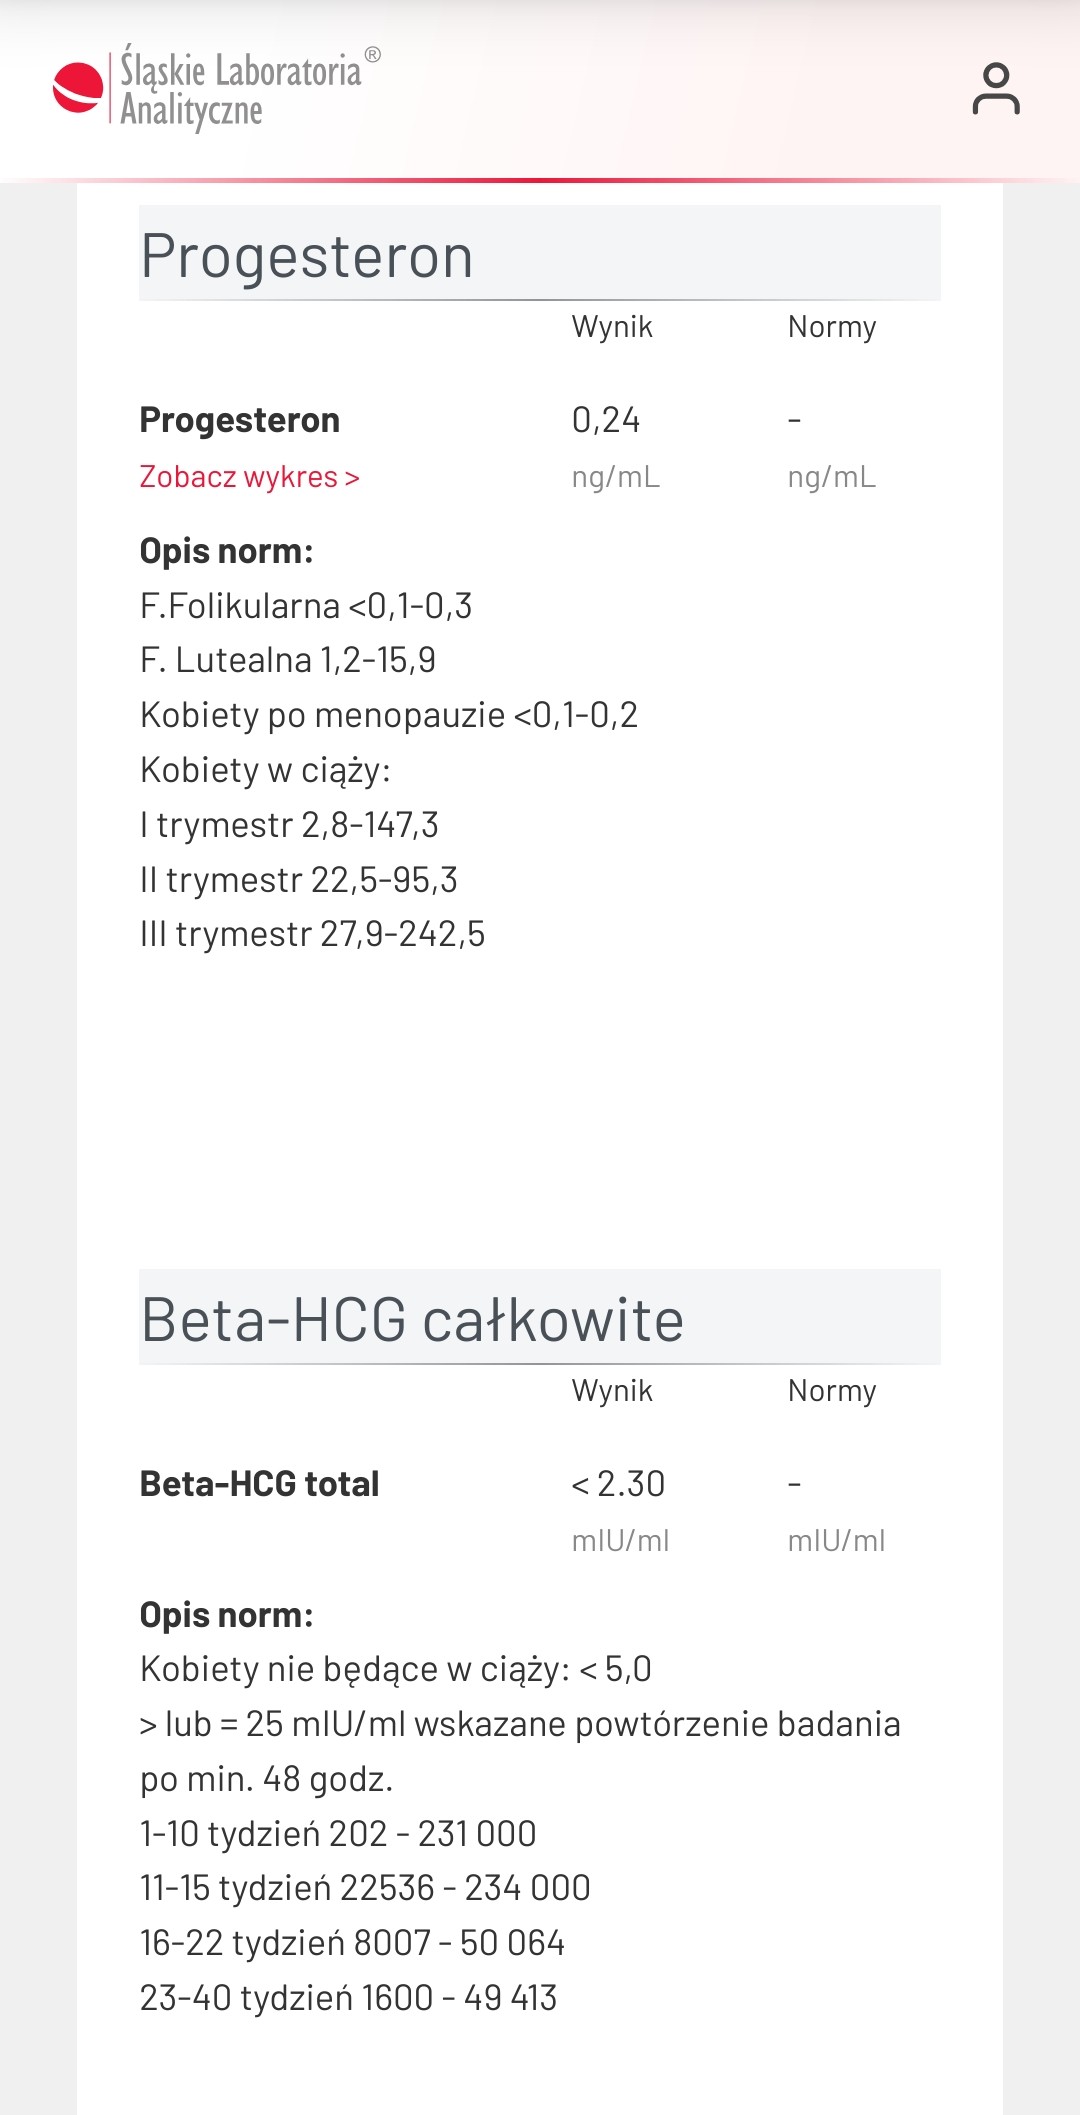Click the bold Progesteron test name
The image size is (1080, 2115).
coord(240,420)
